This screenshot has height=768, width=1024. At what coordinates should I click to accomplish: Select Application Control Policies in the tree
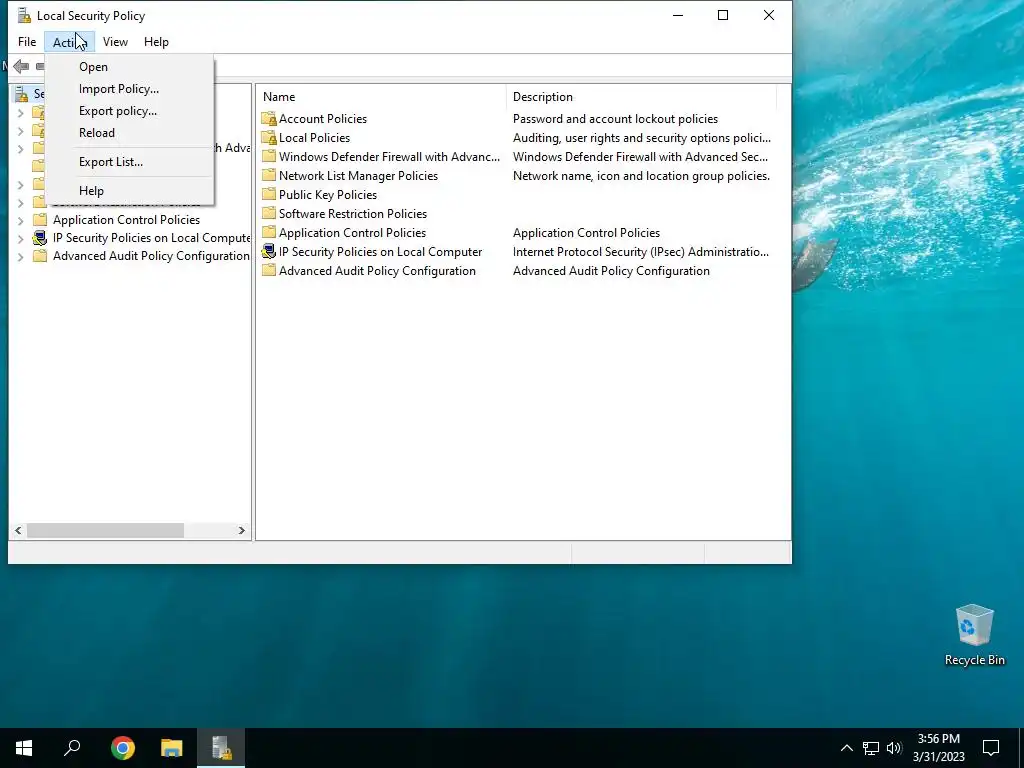click(126, 219)
